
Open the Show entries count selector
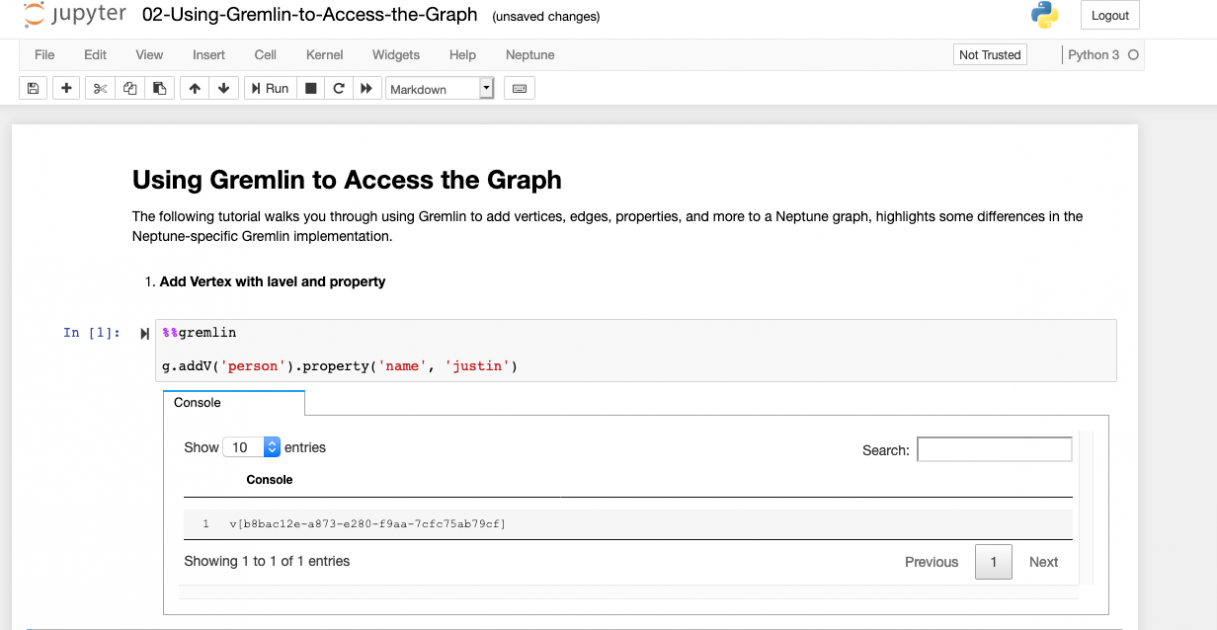(x=249, y=447)
